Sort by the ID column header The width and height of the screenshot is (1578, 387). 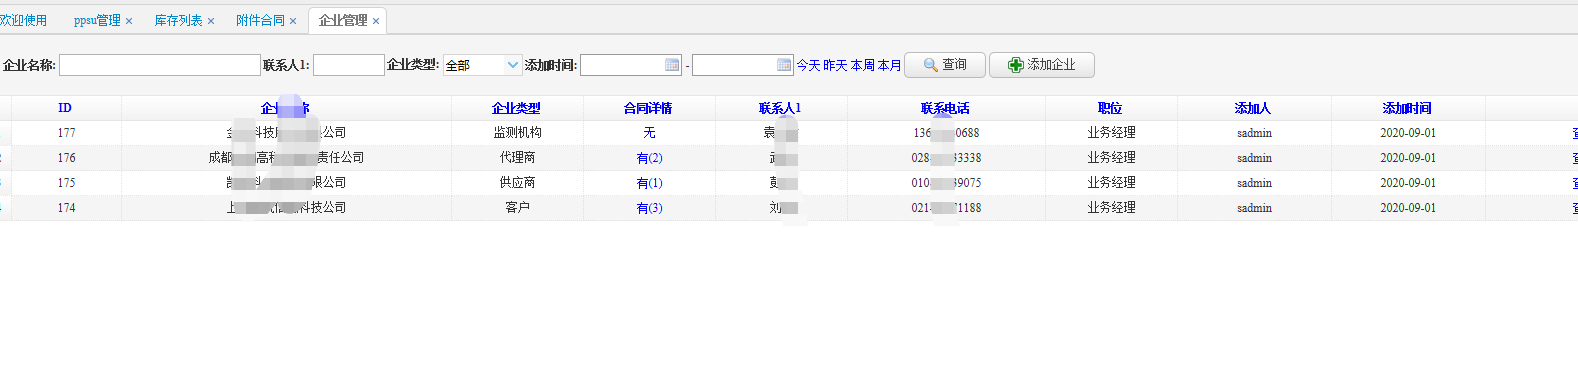pos(65,108)
